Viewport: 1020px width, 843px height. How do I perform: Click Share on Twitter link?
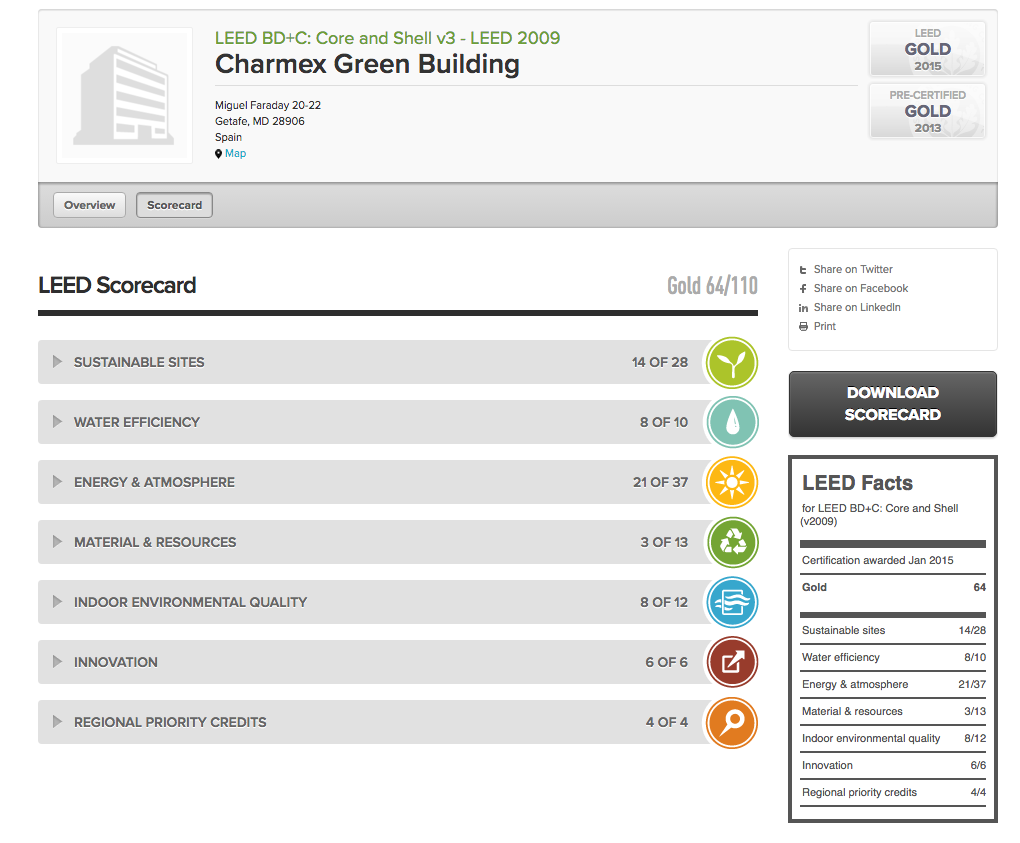point(853,269)
